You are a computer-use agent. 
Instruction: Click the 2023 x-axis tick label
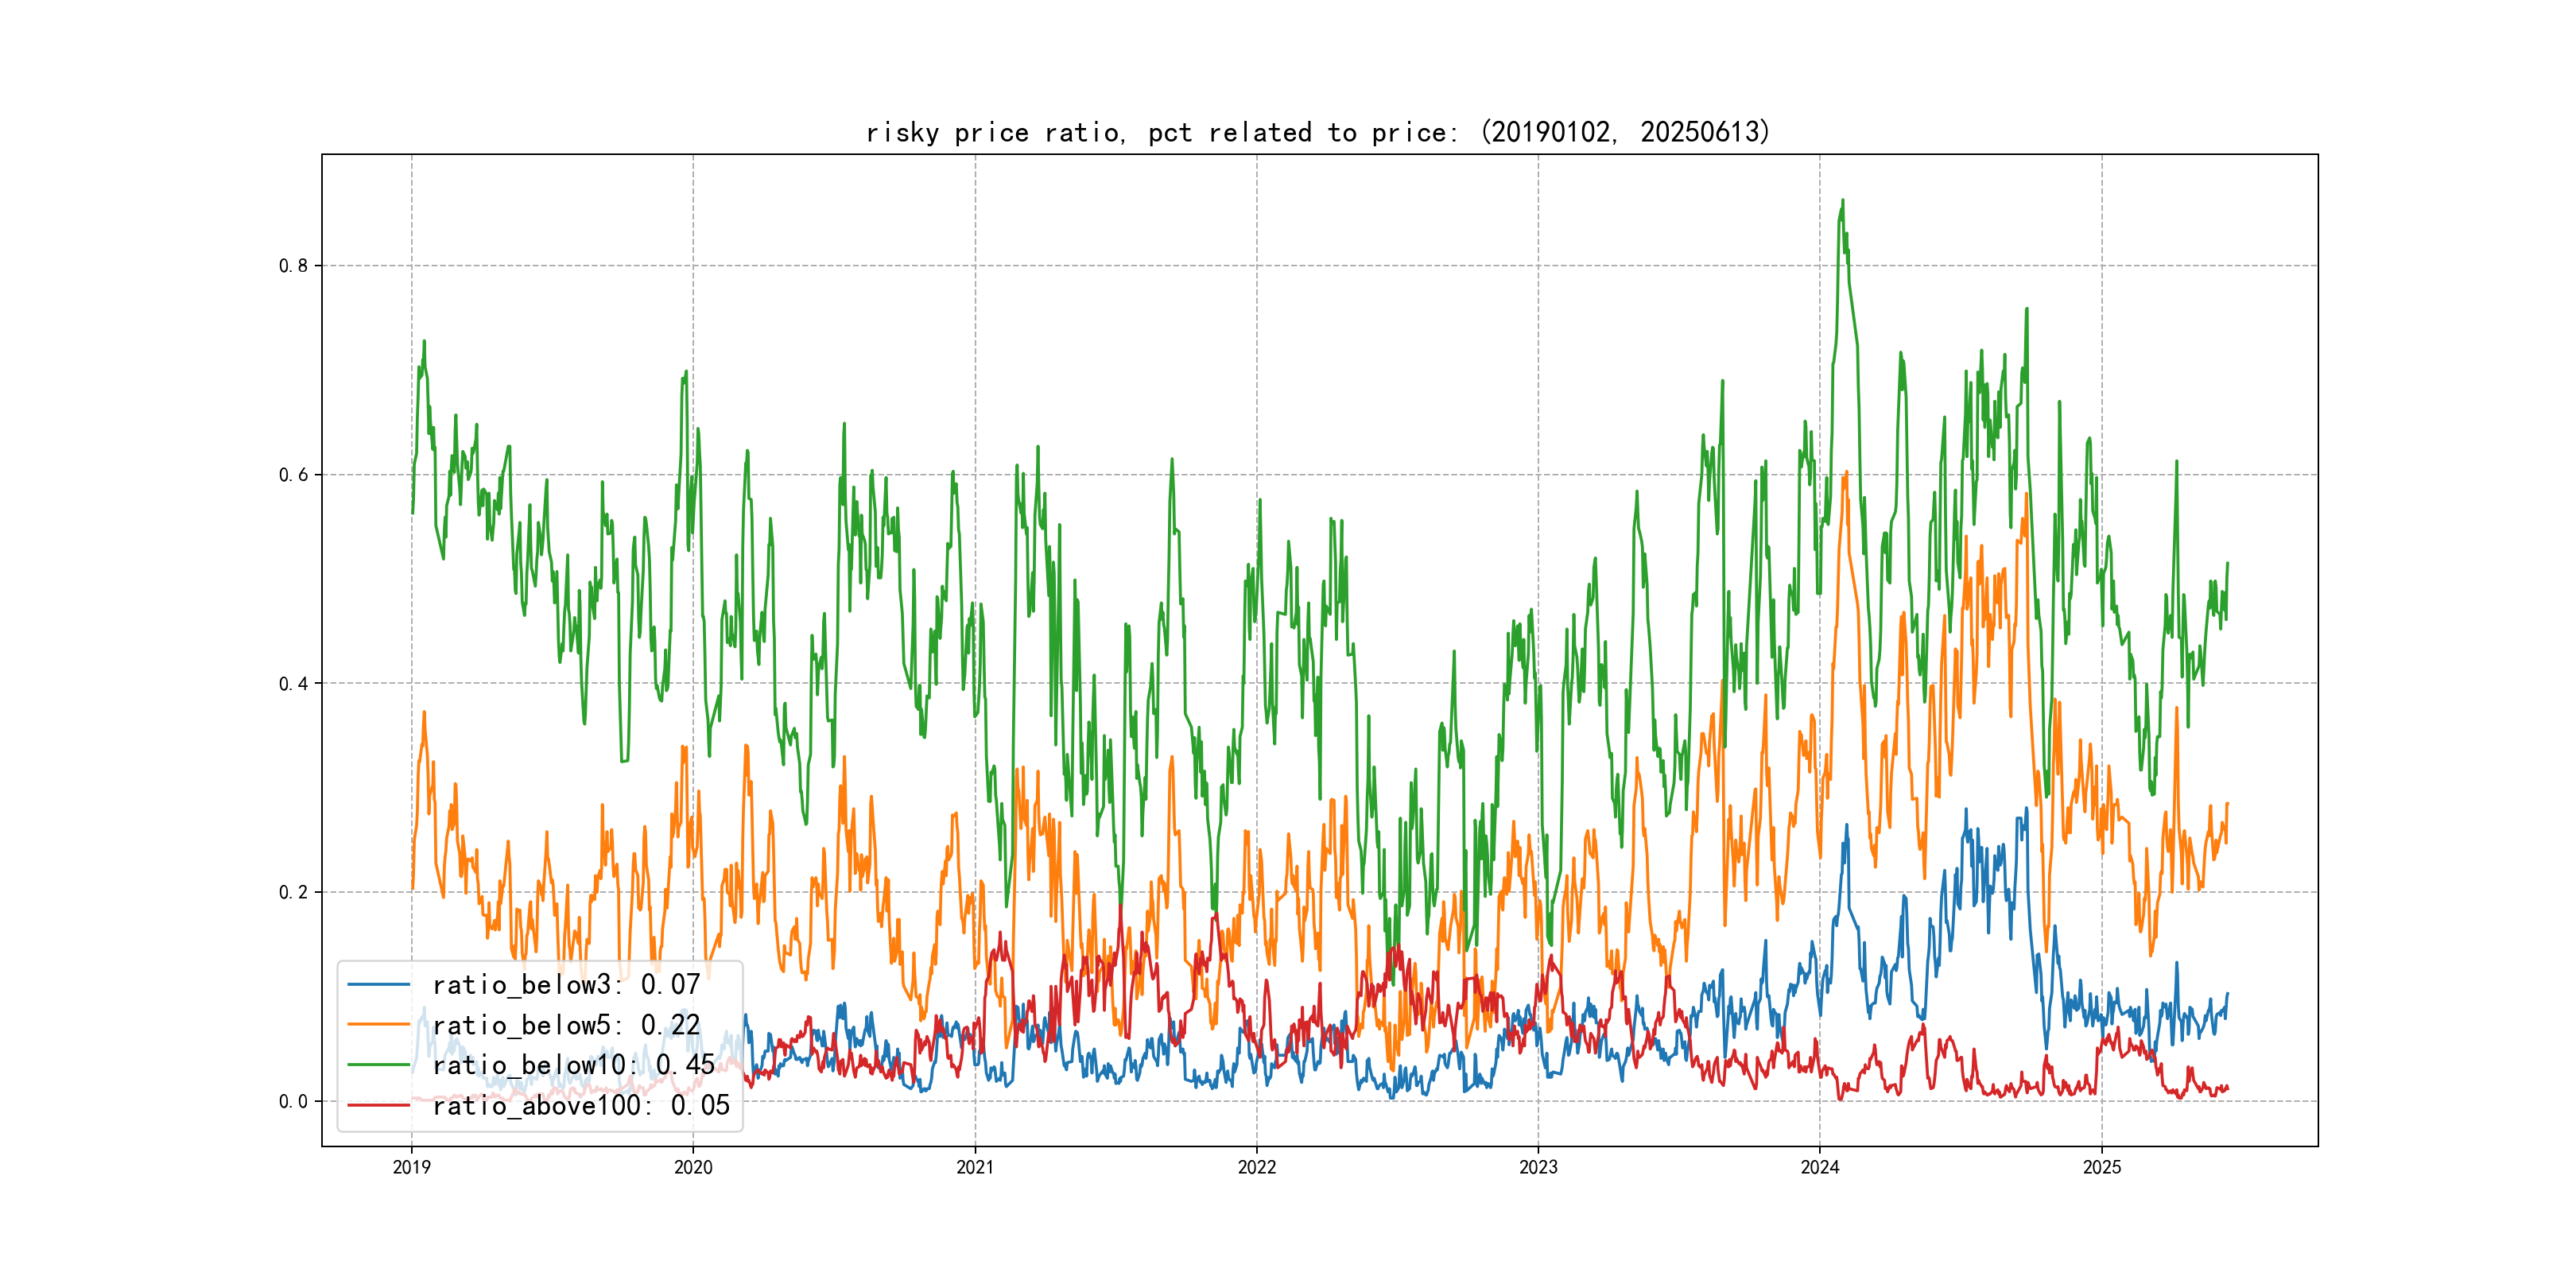coord(1538,1167)
